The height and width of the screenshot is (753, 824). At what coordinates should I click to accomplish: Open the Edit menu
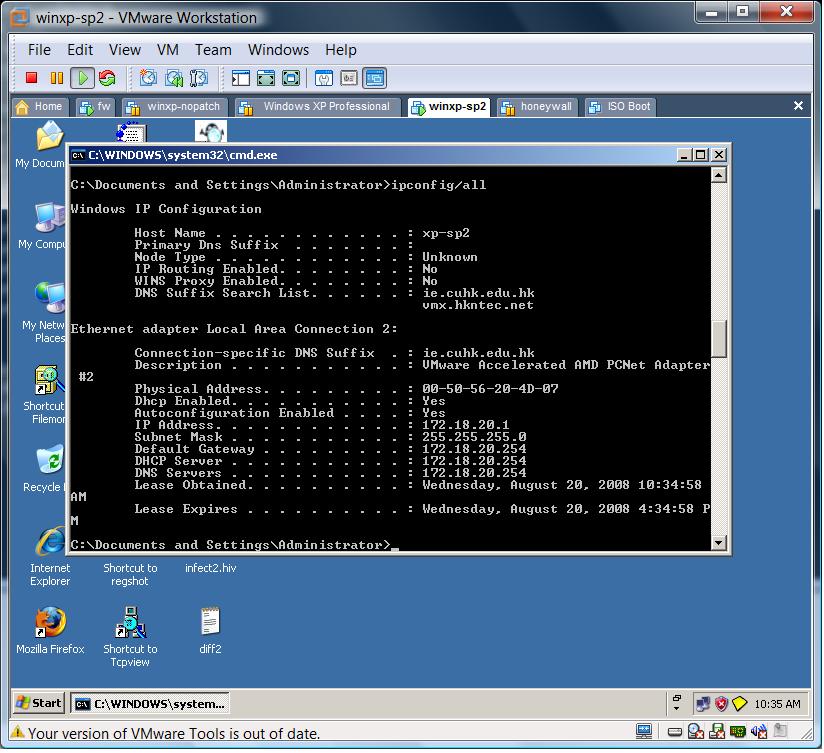click(80, 50)
